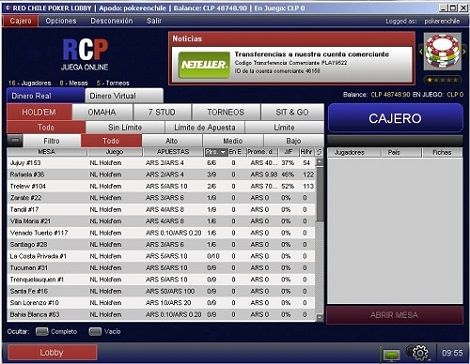The width and height of the screenshot is (470, 364).
Task: Select the Límite filter
Action: (x=284, y=127)
